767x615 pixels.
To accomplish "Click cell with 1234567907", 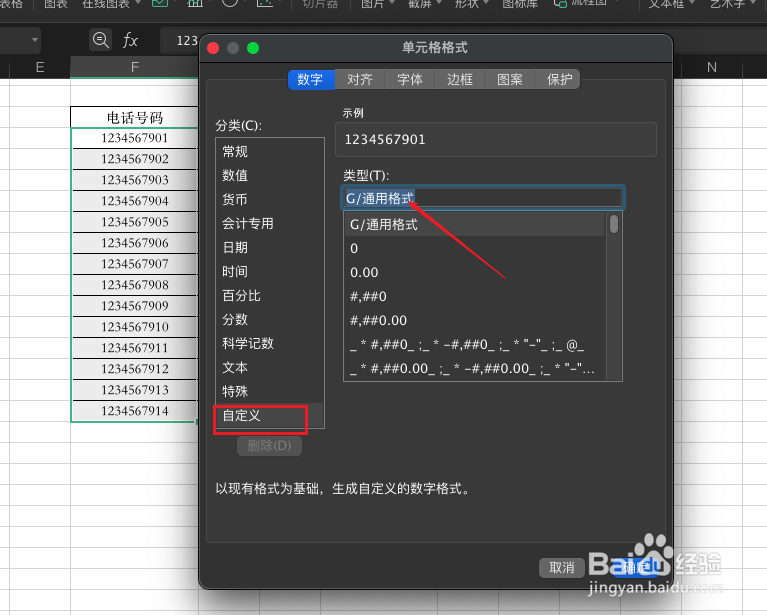I will click(x=135, y=264).
